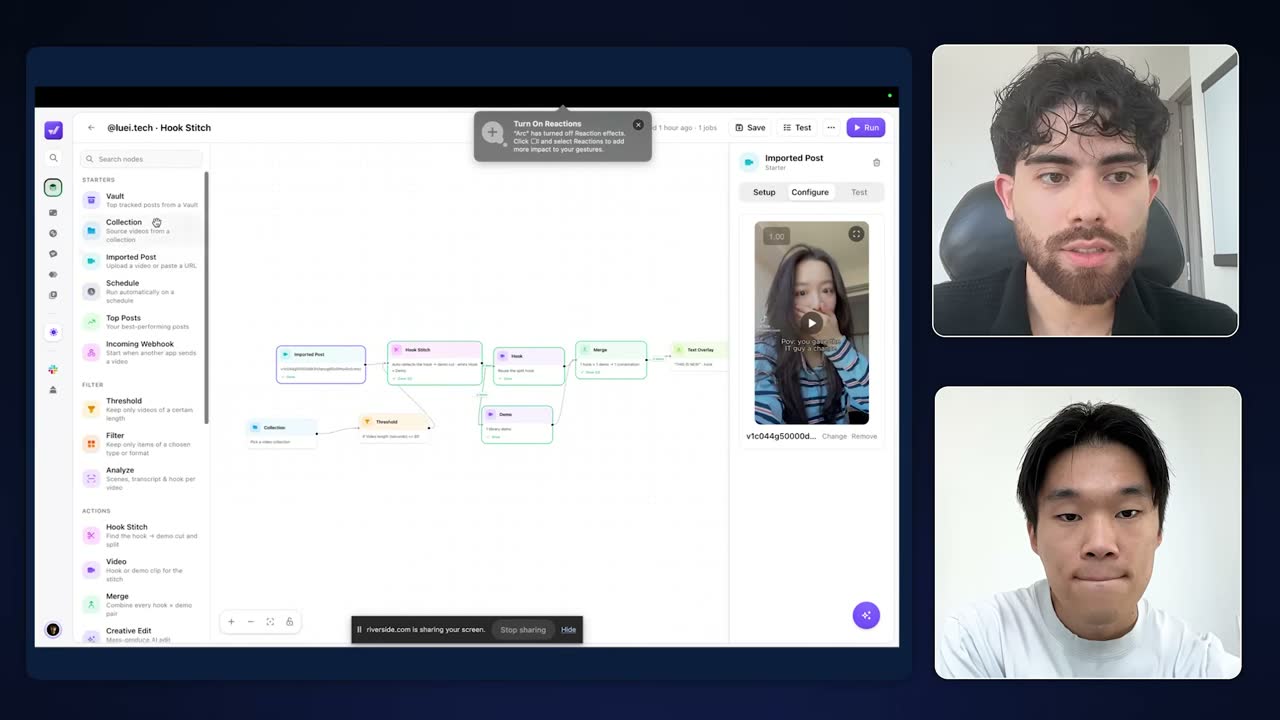Screen dimensions: 1280x720
Task: Fit the workflow canvas to view
Action: coord(270,622)
